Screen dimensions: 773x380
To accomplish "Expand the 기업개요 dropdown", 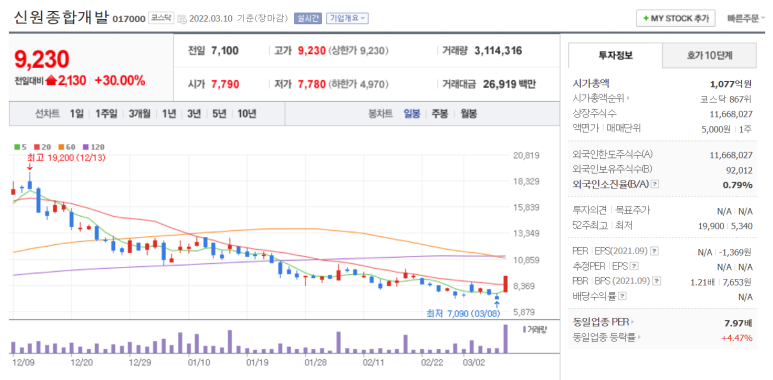I will tap(347, 18).
